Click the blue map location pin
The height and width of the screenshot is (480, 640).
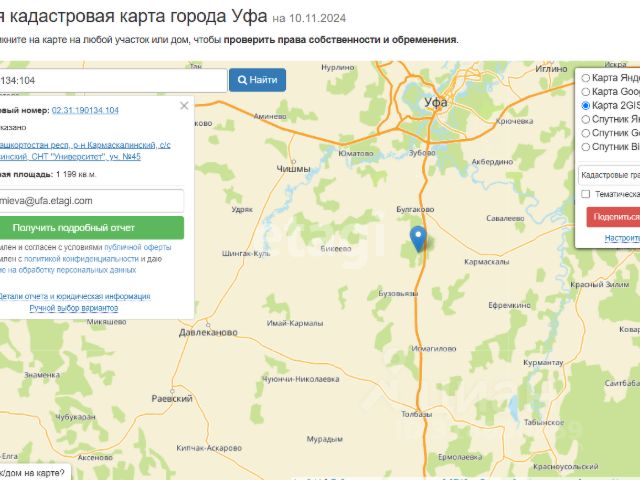[x=418, y=238]
